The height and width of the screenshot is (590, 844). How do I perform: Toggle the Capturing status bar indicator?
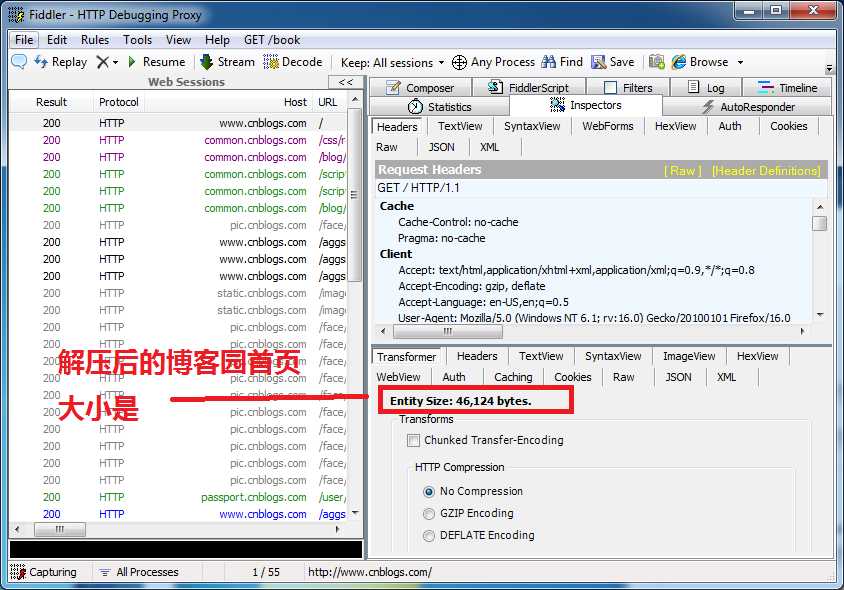tap(44, 572)
